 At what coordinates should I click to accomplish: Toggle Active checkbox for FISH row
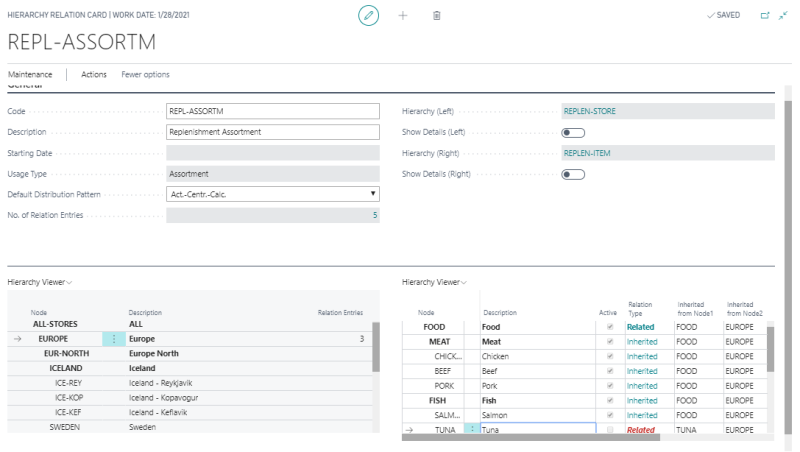tap(610, 400)
